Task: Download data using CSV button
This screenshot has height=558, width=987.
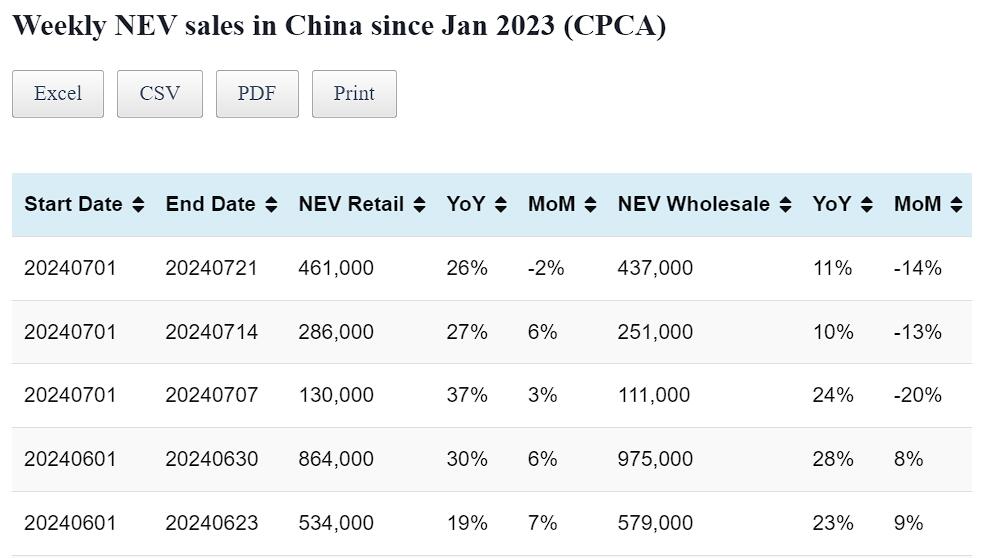Action: (x=160, y=94)
